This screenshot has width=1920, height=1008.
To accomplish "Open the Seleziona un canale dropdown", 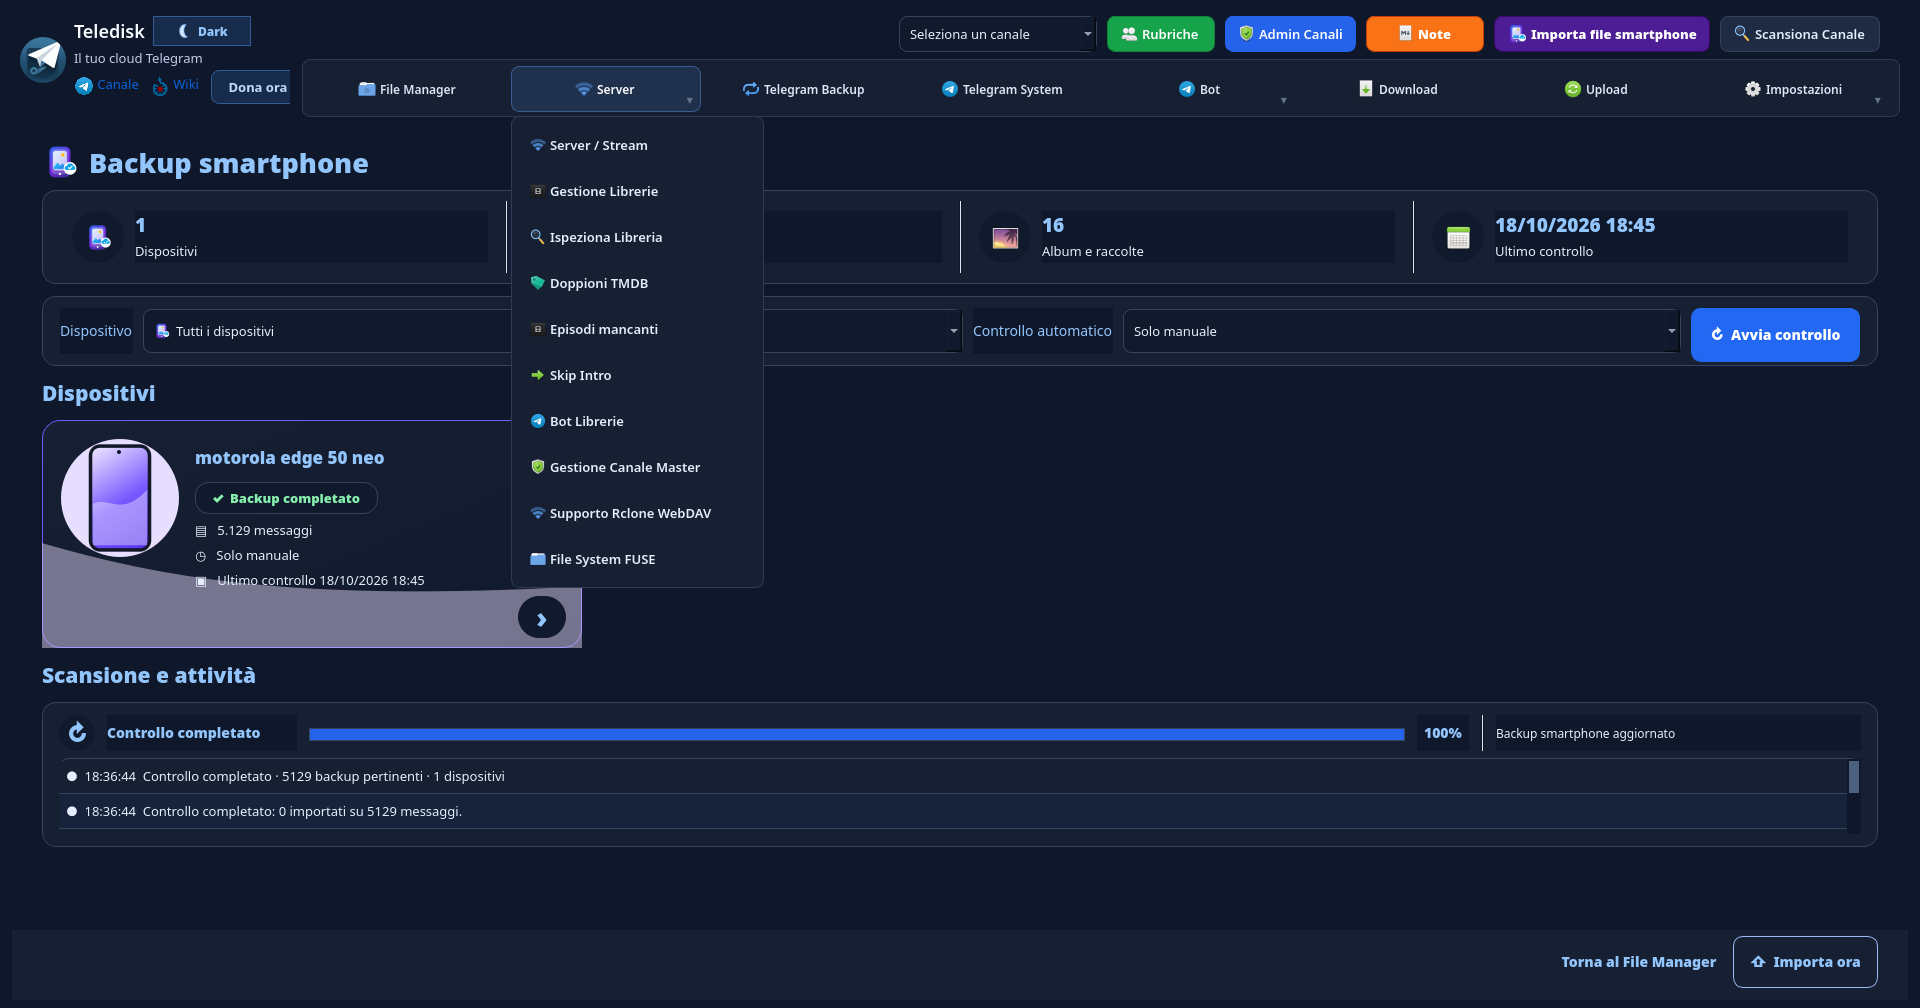I will pos(997,34).
